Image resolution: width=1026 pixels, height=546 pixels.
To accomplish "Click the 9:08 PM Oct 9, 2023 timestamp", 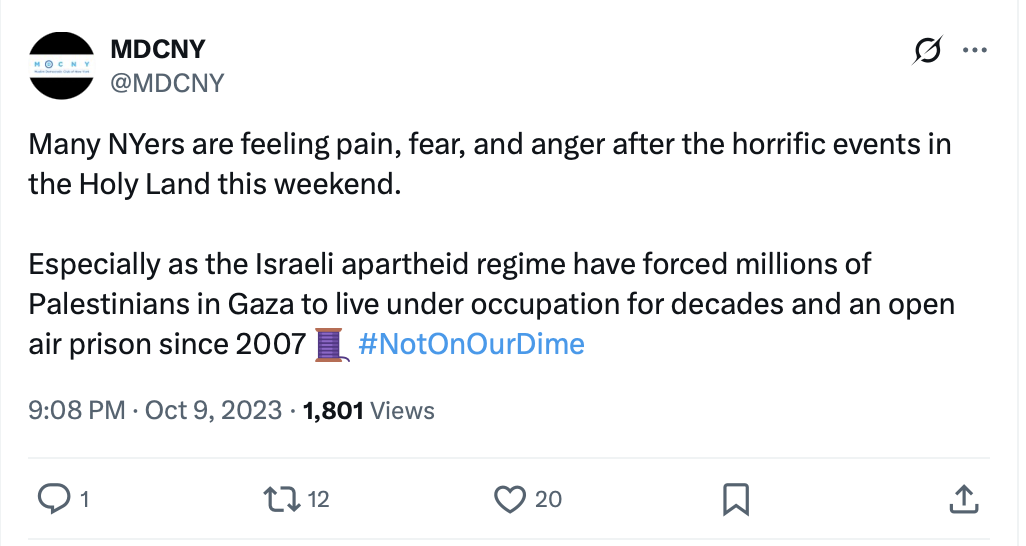I will 155,410.
